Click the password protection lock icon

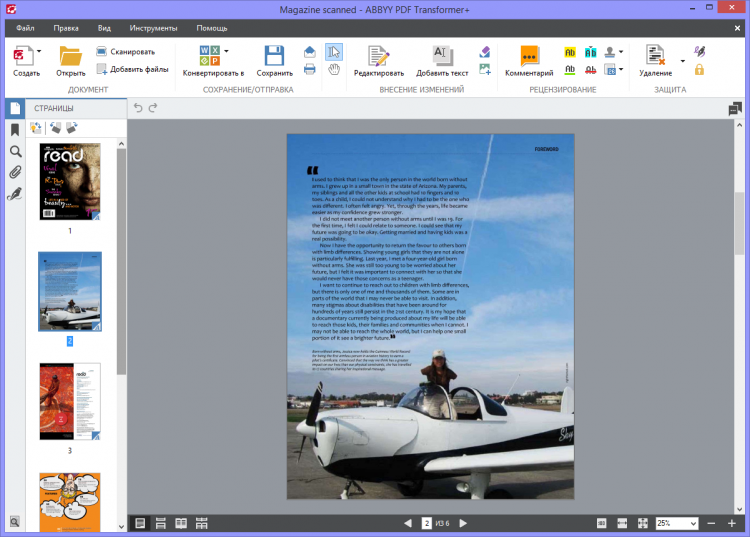pos(699,70)
